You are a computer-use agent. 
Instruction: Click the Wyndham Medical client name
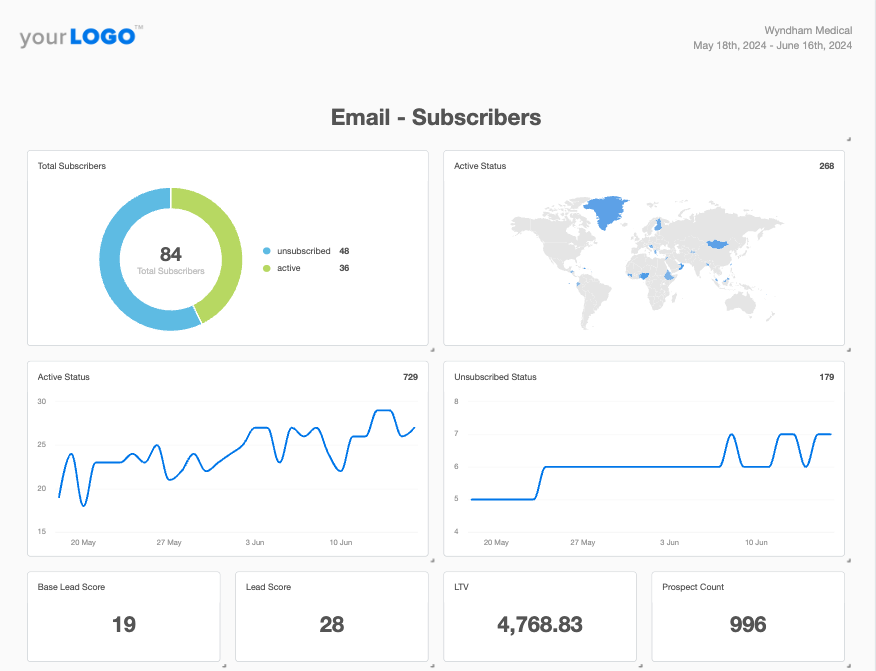point(808,31)
